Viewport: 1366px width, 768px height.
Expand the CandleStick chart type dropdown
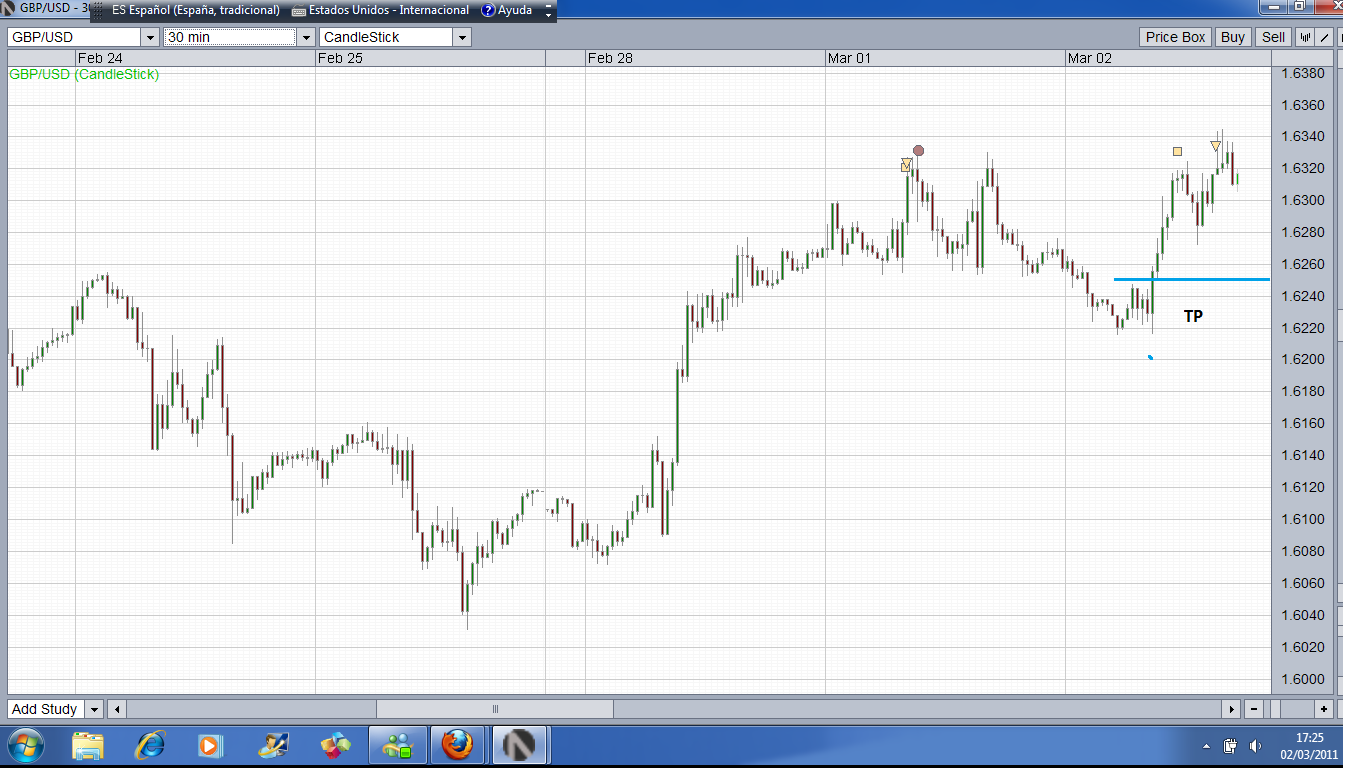pos(462,37)
